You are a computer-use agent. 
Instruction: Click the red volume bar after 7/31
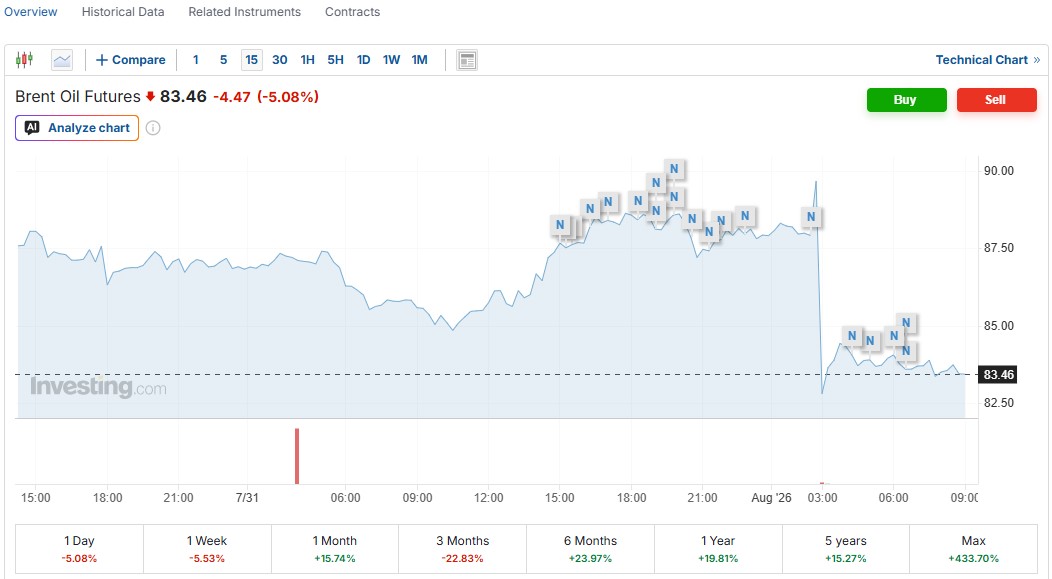pyautogui.click(x=297, y=456)
